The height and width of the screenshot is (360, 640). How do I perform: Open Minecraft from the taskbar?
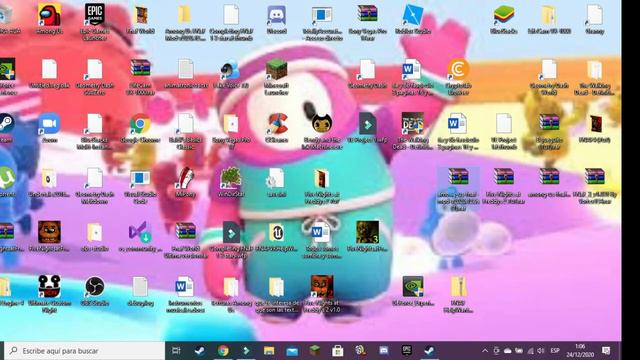(x=315, y=351)
